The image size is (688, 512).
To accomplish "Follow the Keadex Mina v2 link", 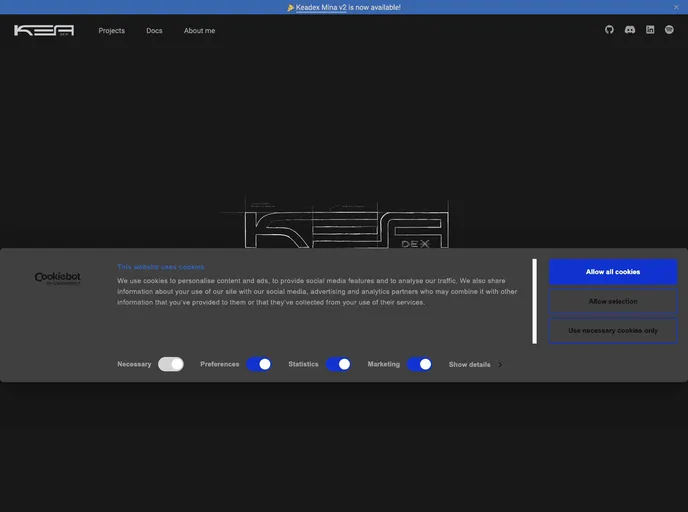I will (321, 7).
